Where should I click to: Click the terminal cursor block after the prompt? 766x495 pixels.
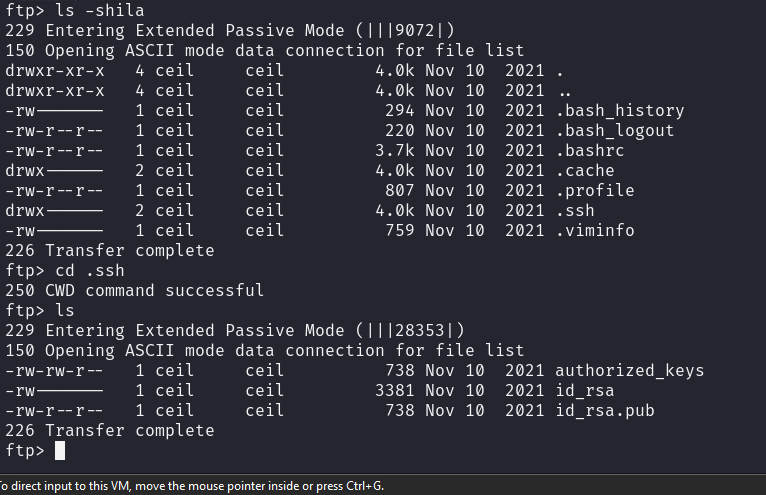point(60,451)
